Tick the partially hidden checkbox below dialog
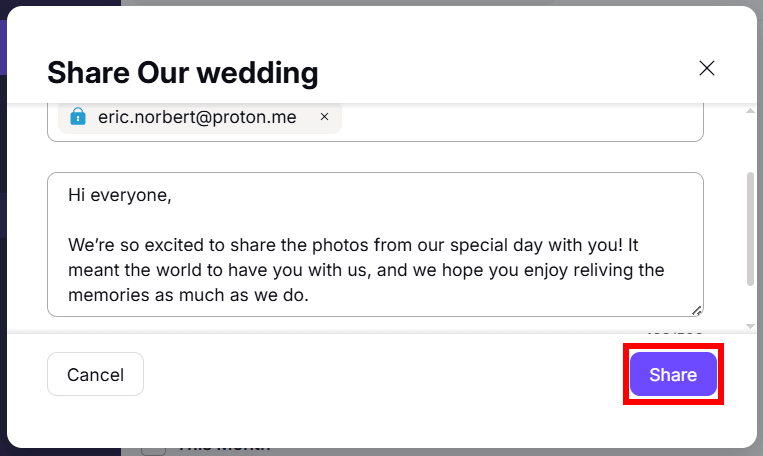The width and height of the screenshot is (763, 456). (x=153, y=451)
